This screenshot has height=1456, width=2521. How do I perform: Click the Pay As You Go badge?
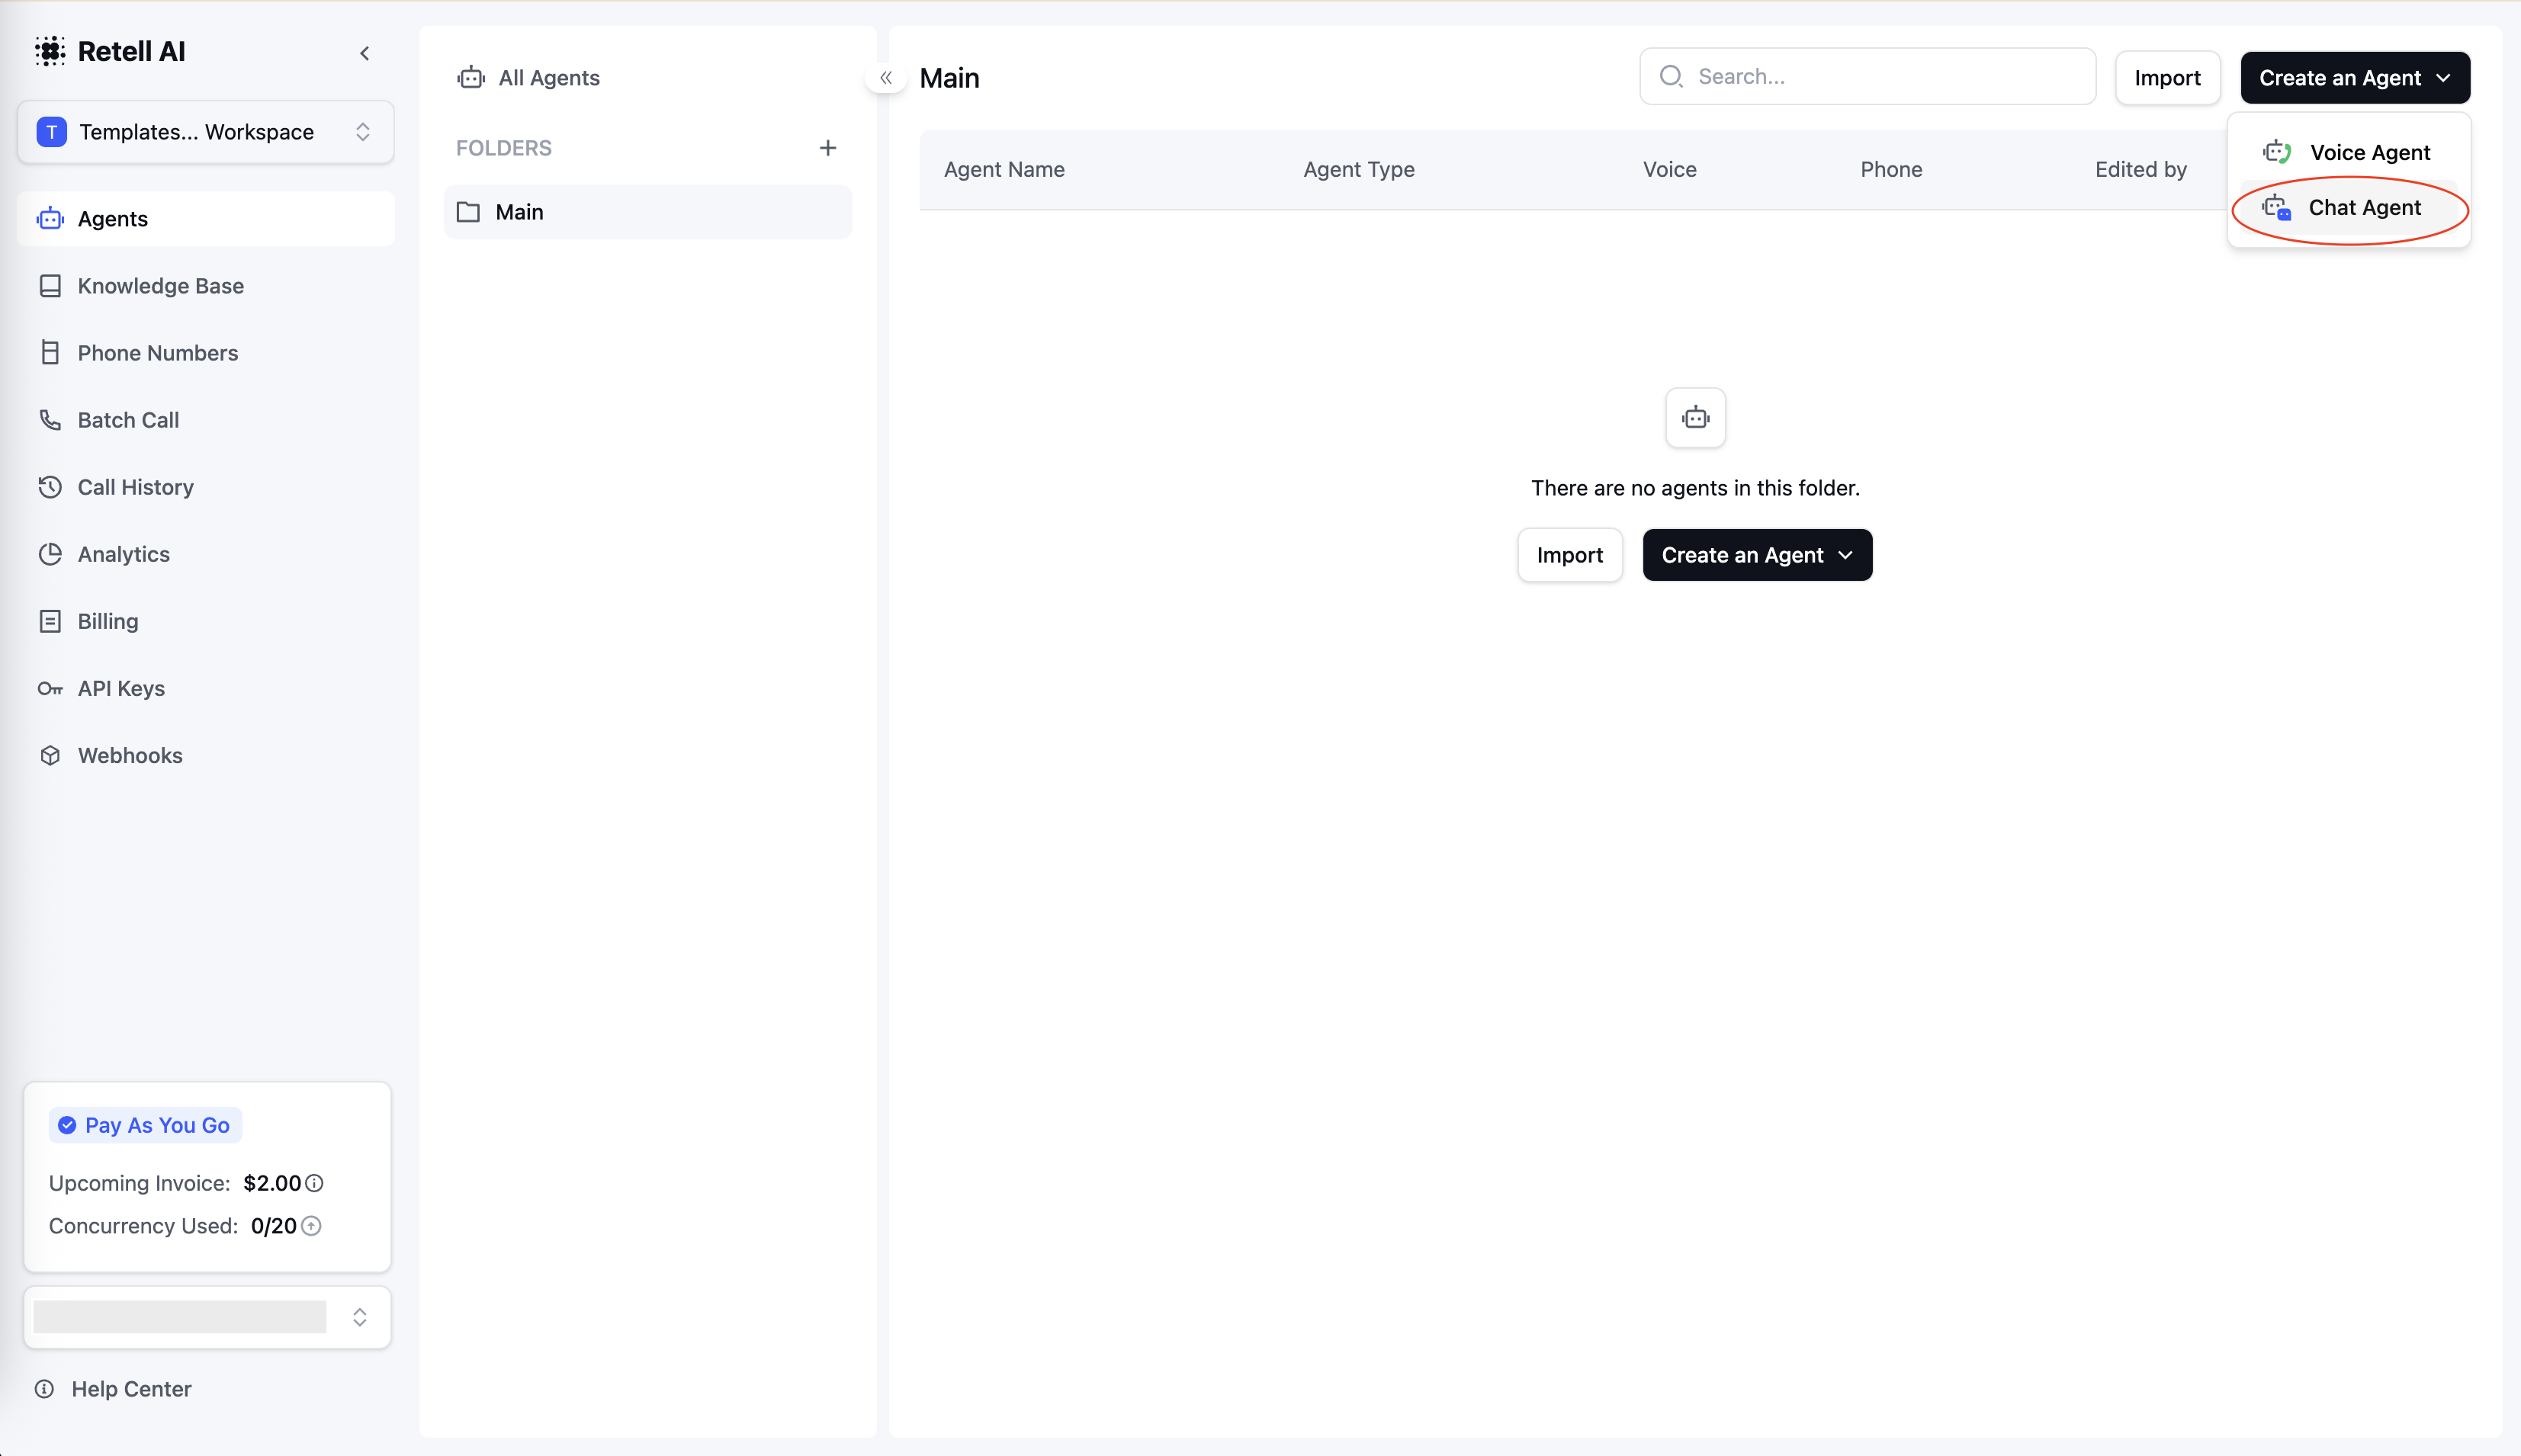pyautogui.click(x=146, y=1125)
